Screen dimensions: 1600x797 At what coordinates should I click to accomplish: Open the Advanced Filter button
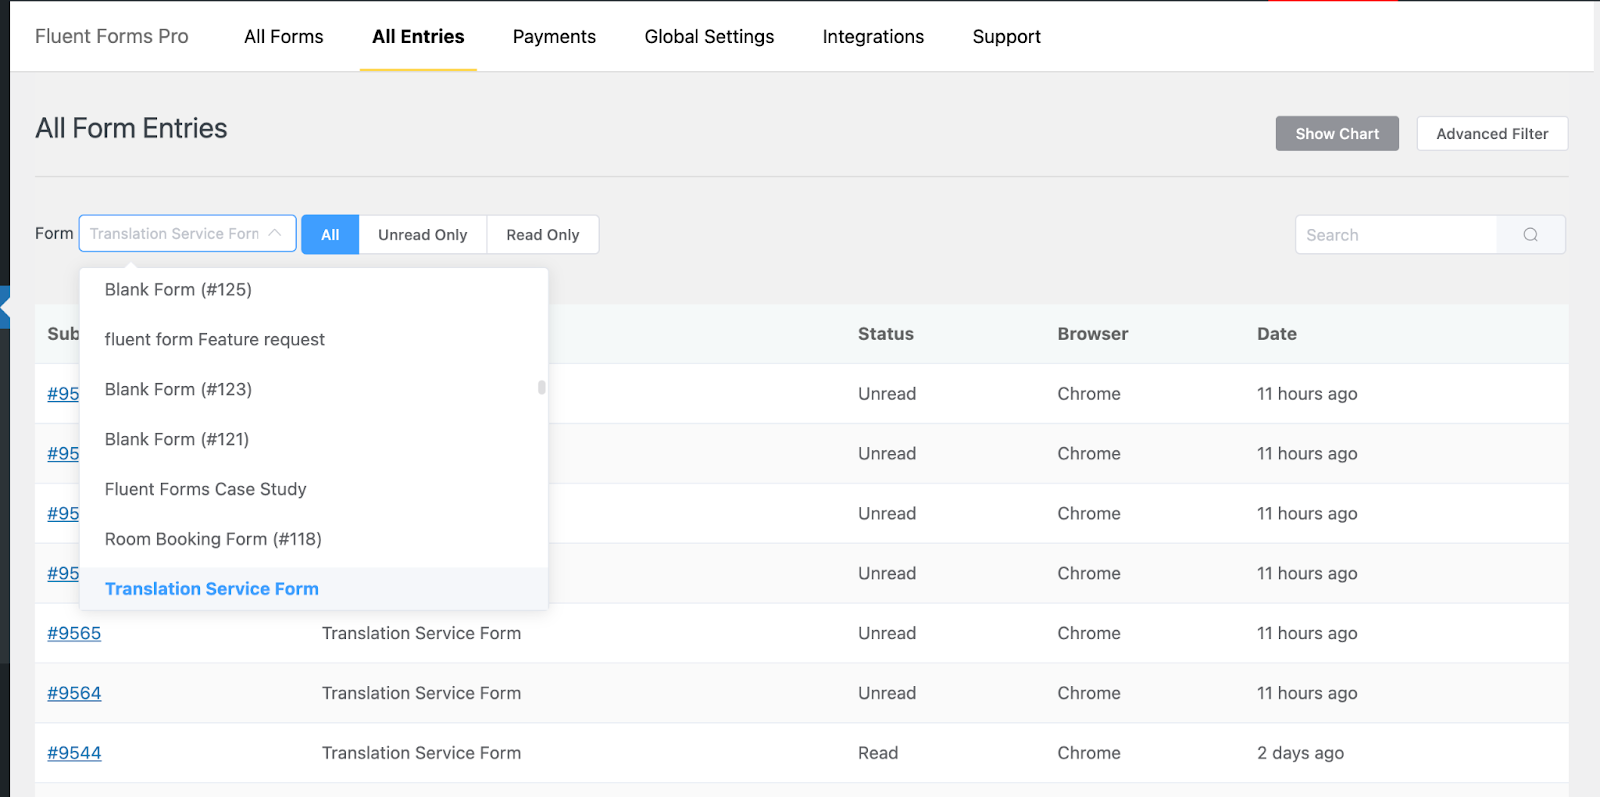coord(1492,134)
